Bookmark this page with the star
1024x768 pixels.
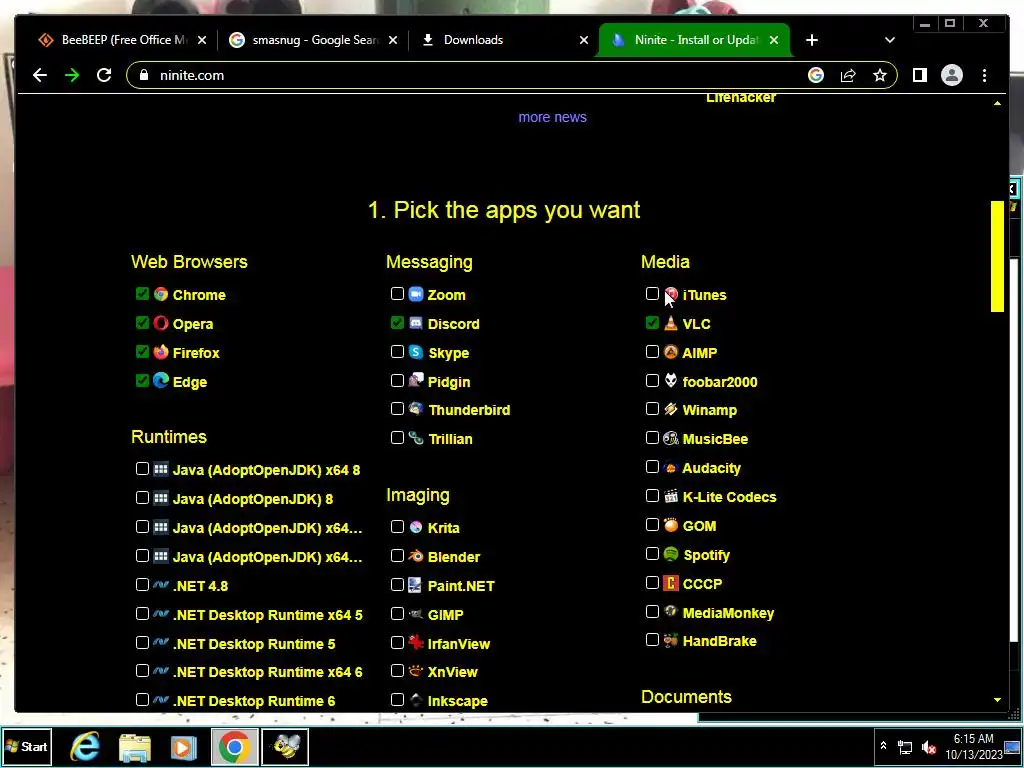click(x=880, y=75)
